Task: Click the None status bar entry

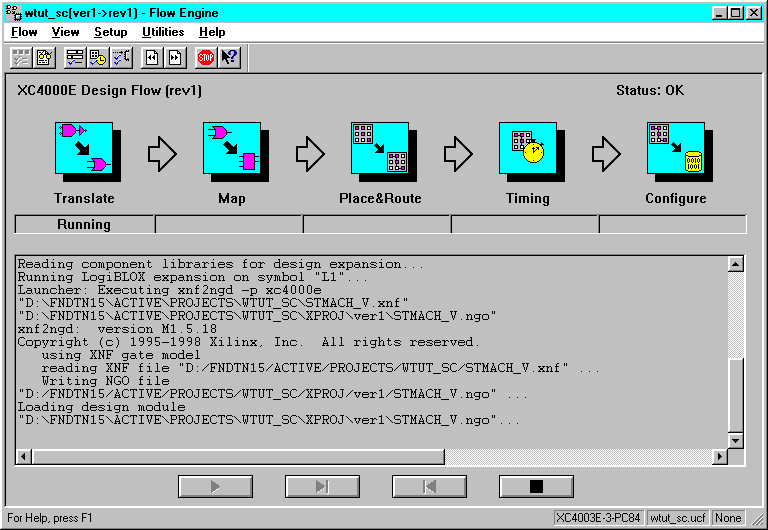Action: pos(728,518)
